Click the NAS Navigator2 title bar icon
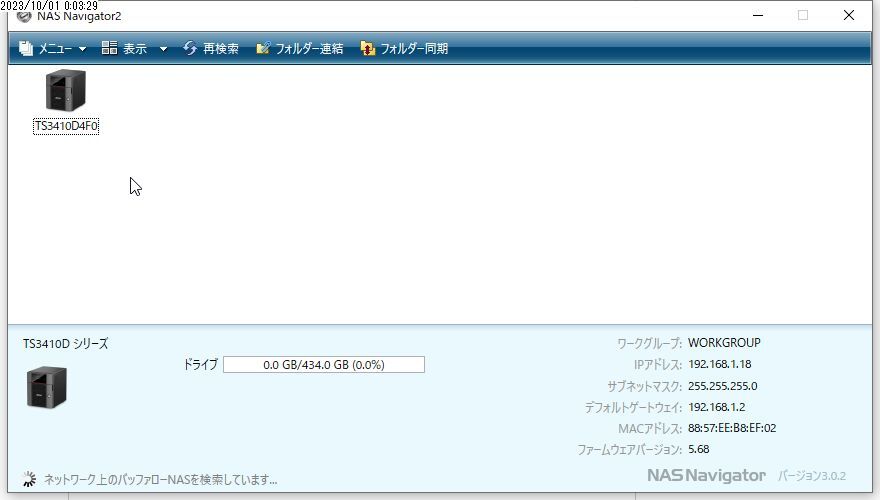The image size is (880, 500). pos(24,16)
